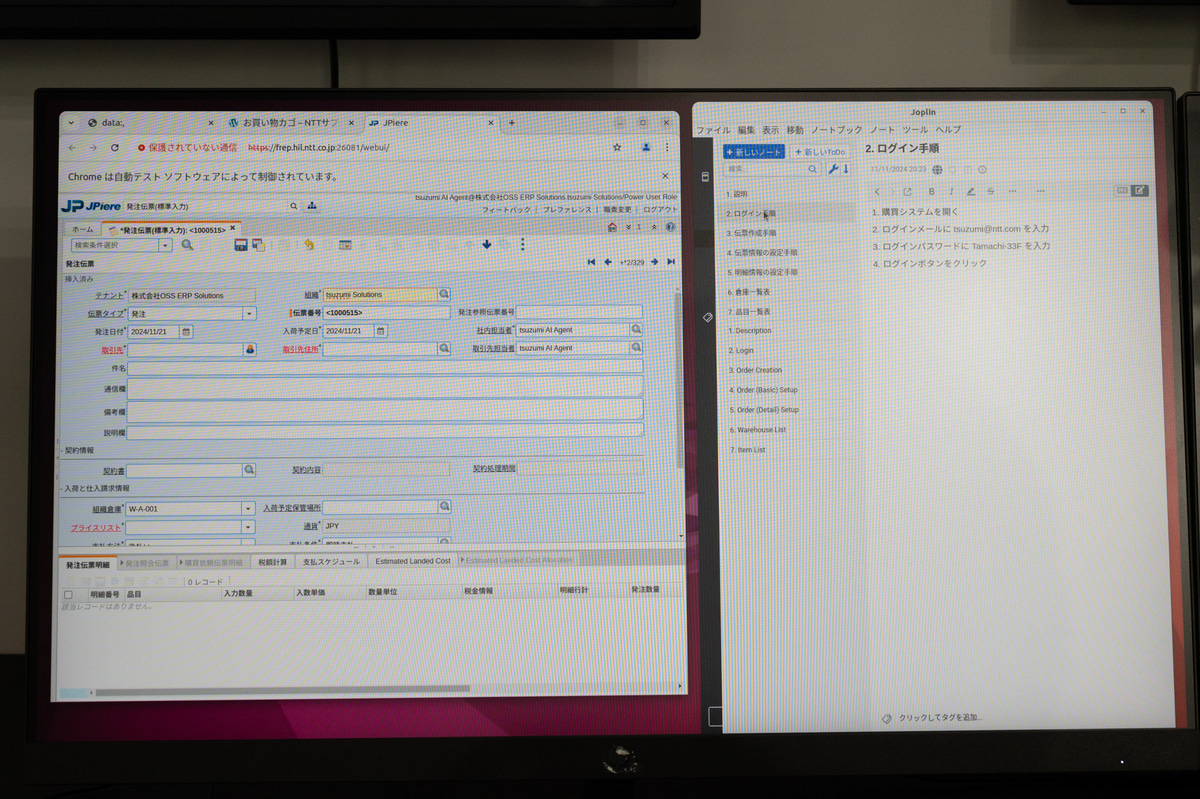
Task: Click Joplin note search box
Action: [x=774, y=170]
